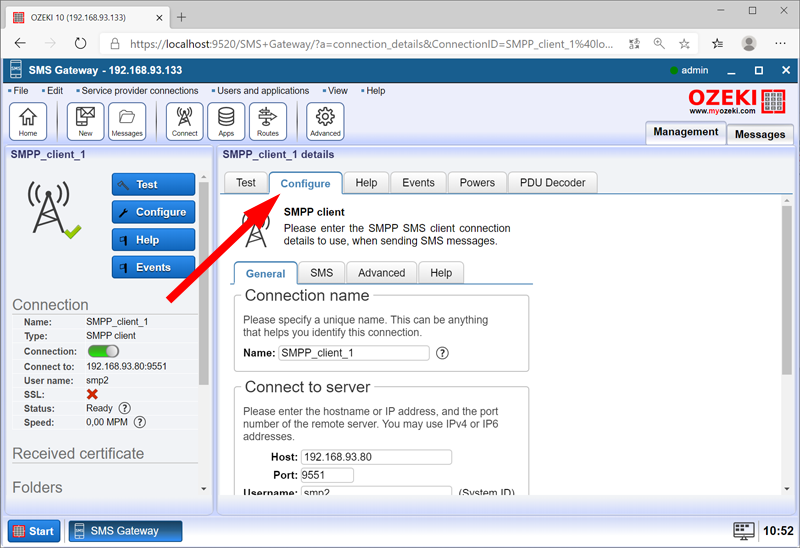The width and height of the screenshot is (800, 548).
Task: Click the site lock icon in address bar
Action: 115,44
